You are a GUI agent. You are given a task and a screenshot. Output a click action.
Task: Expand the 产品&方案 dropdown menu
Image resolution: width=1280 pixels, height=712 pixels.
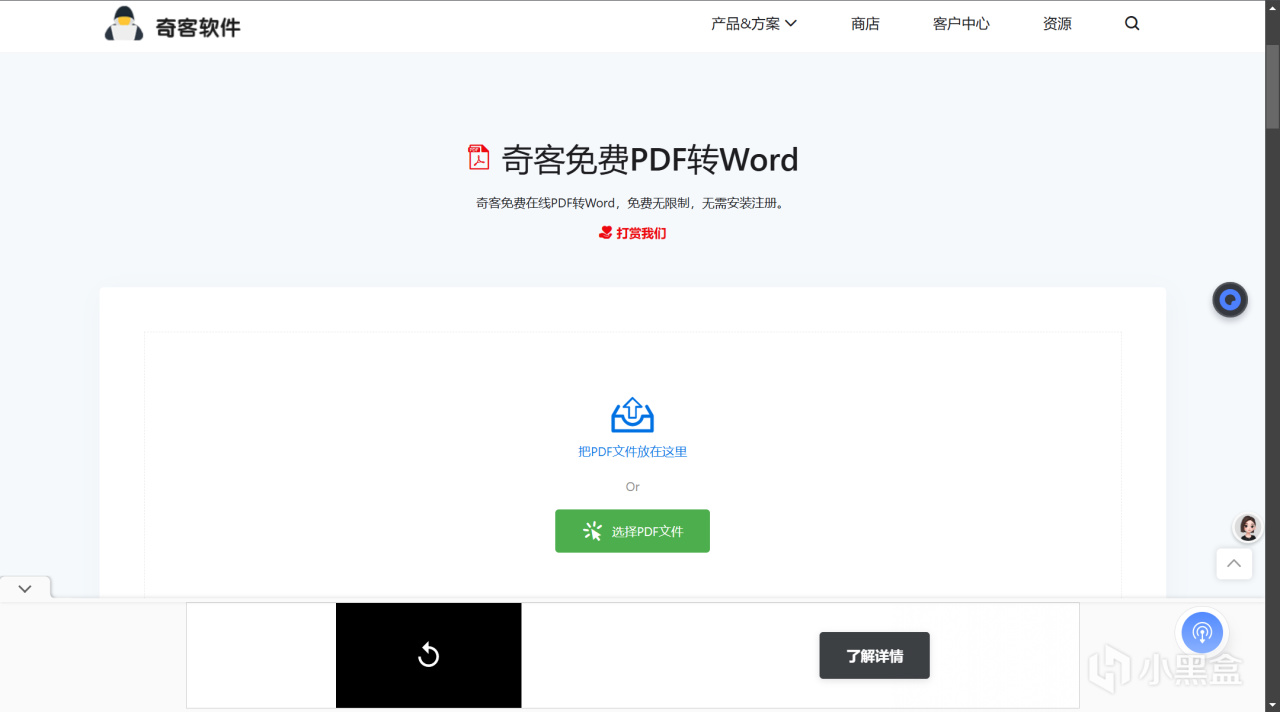tap(754, 23)
